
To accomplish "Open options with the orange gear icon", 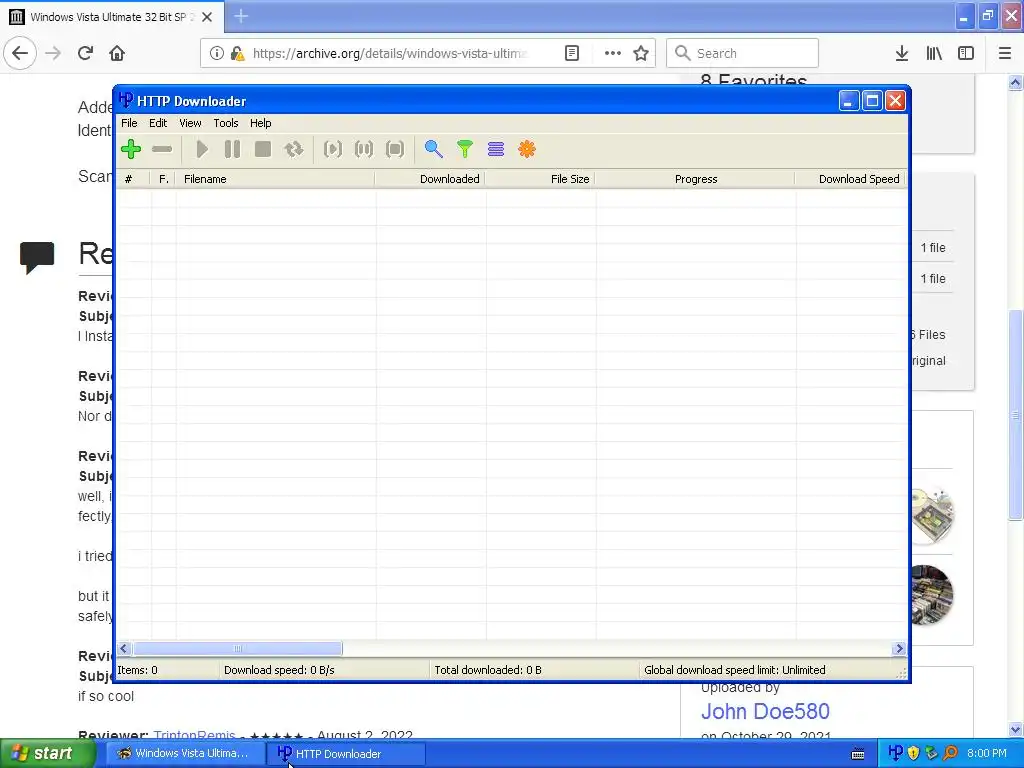I will click(527, 150).
